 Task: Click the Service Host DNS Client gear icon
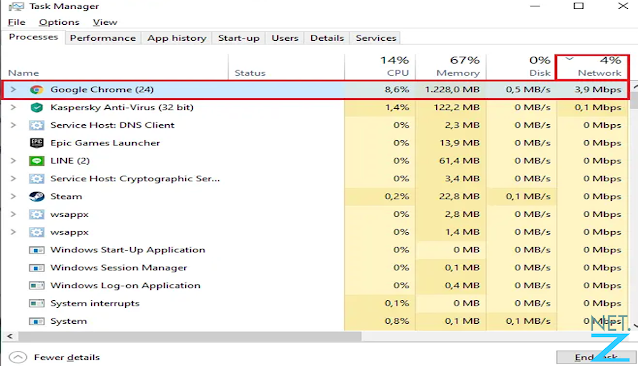tap(37, 125)
